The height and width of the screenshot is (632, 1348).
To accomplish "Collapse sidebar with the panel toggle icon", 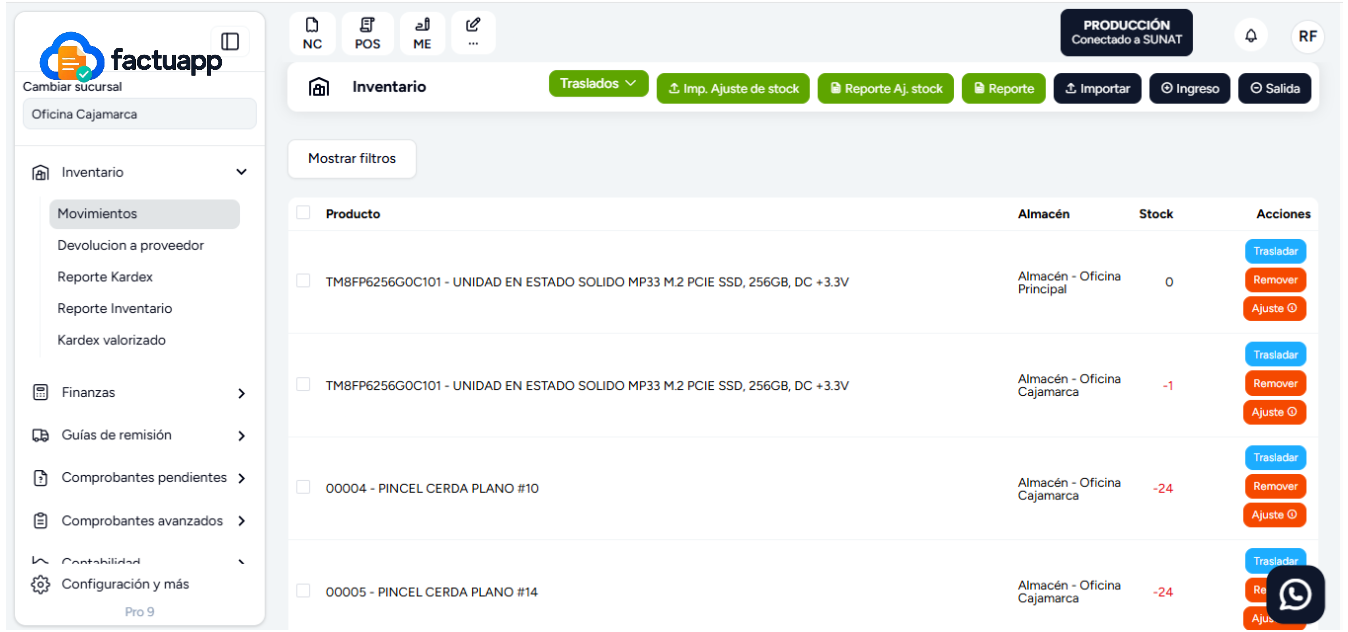I will [230, 41].
